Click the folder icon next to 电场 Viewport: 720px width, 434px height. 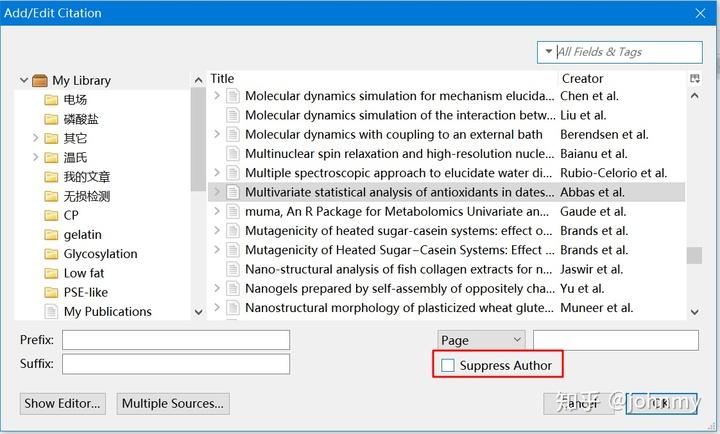(51, 100)
